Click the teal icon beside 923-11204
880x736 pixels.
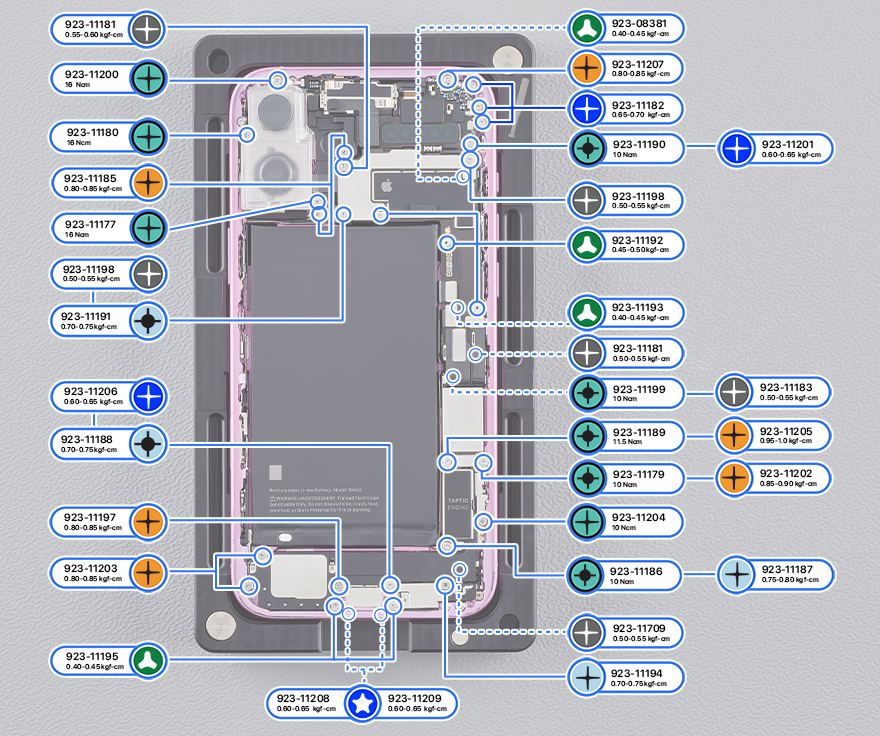point(585,520)
